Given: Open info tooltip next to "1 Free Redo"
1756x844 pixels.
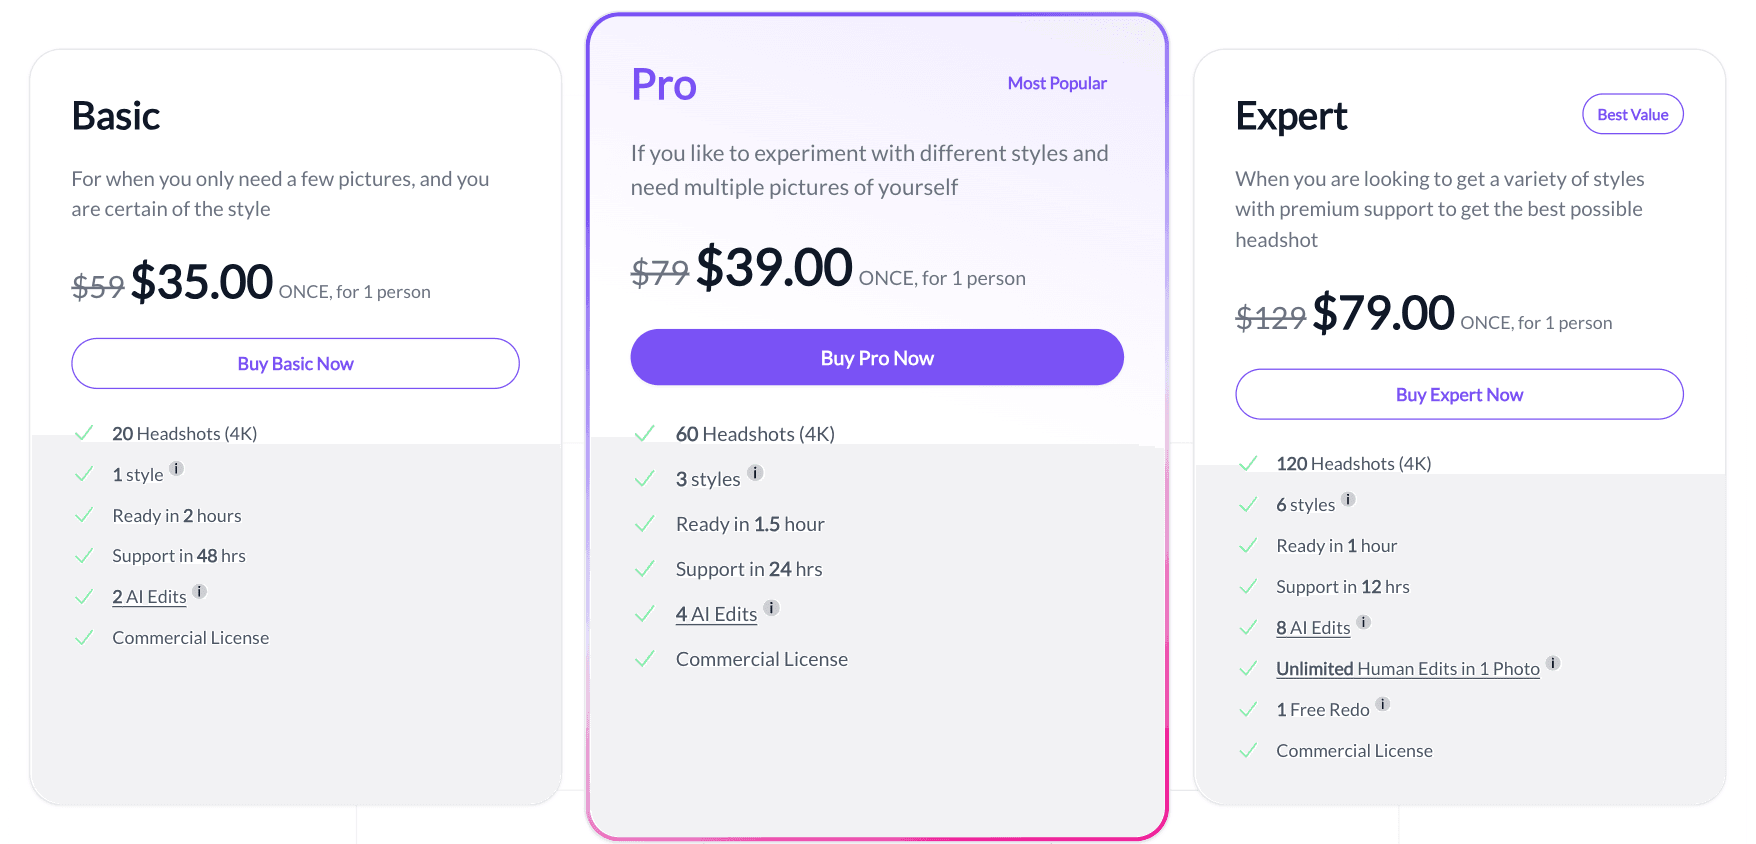Looking at the screenshot, I should (1384, 704).
